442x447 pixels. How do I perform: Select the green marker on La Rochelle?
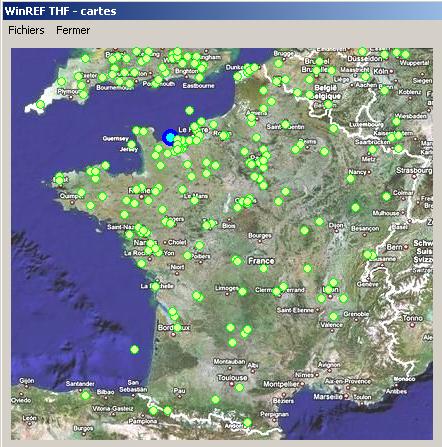pos(155,287)
